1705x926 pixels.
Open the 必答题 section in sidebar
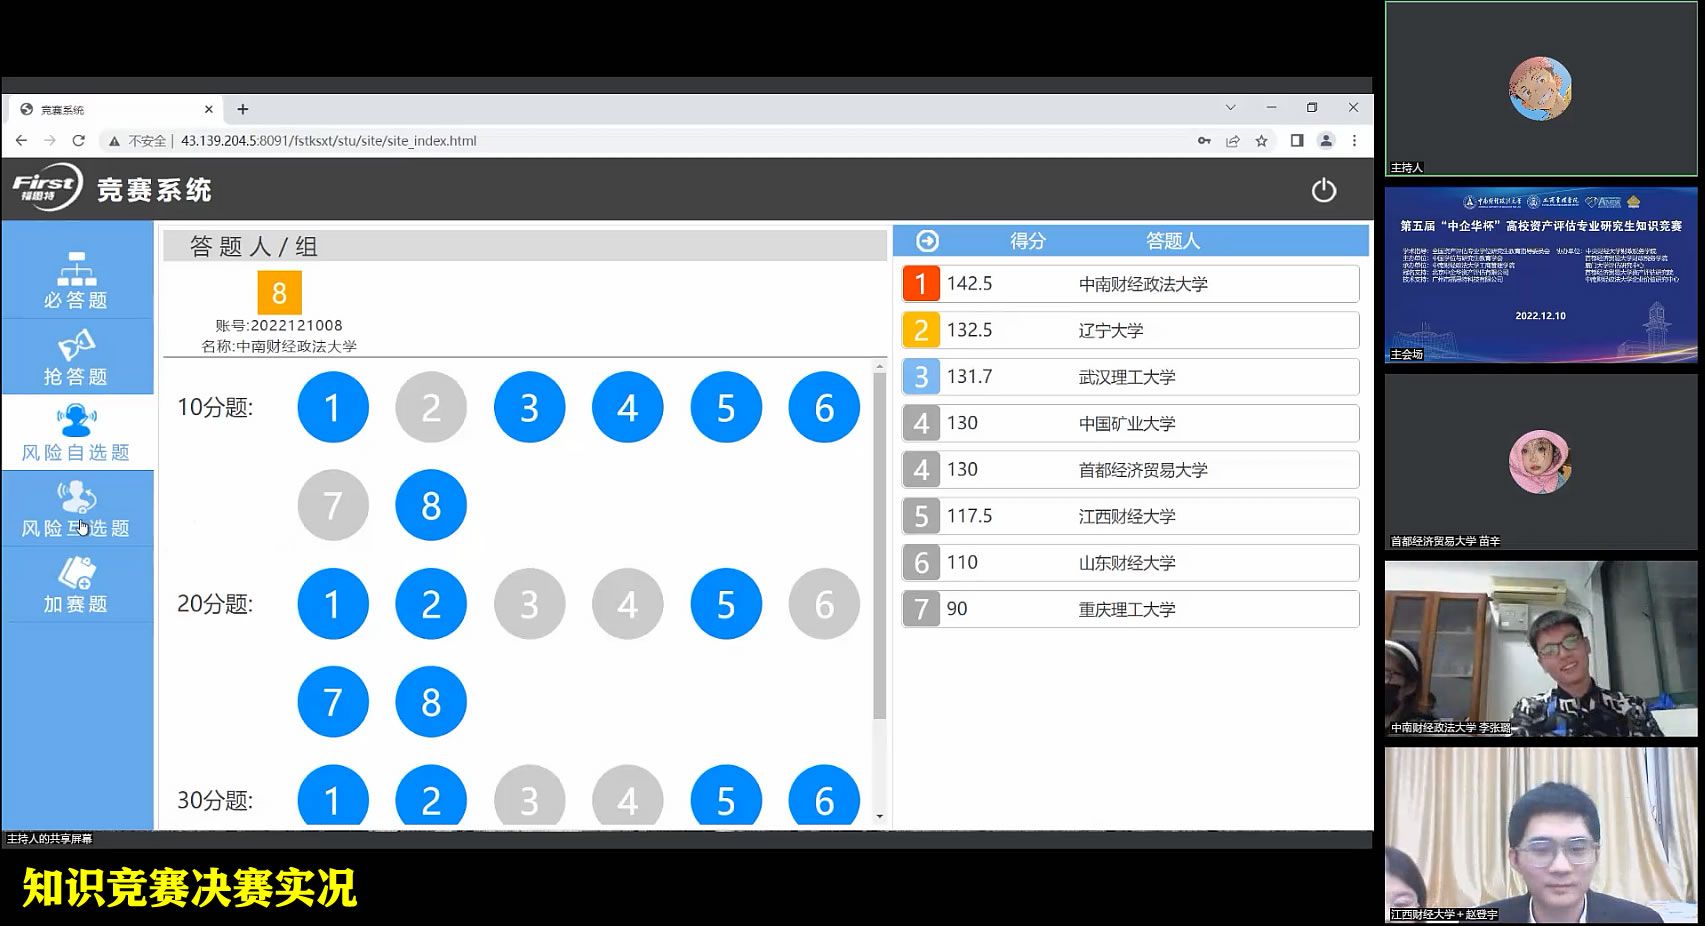point(76,280)
